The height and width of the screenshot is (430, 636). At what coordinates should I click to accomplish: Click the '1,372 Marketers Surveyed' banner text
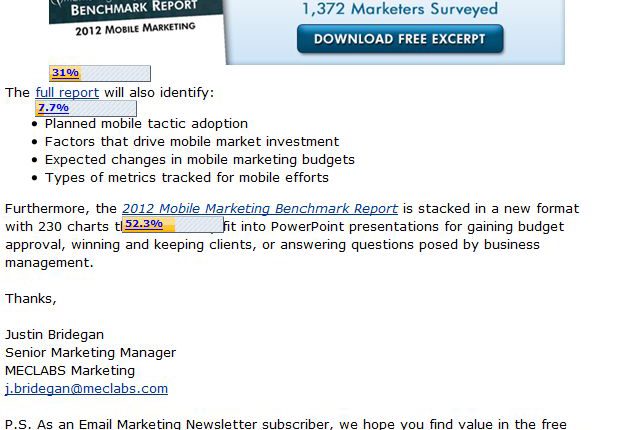400,10
